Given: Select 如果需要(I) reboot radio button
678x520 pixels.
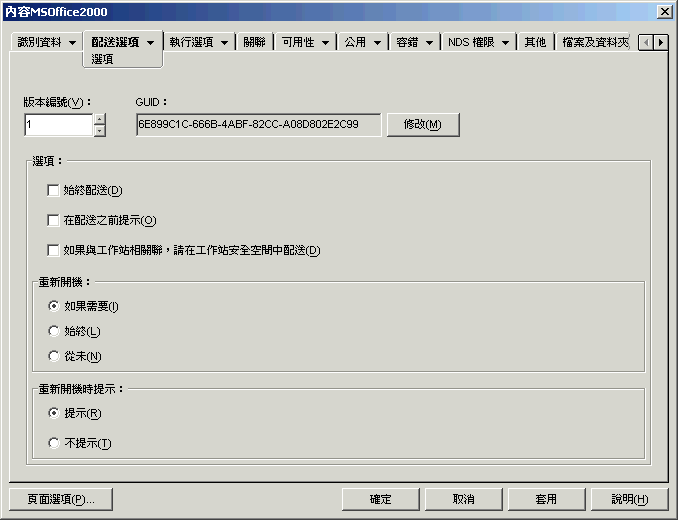Looking at the screenshot, I should coord(54,306).
